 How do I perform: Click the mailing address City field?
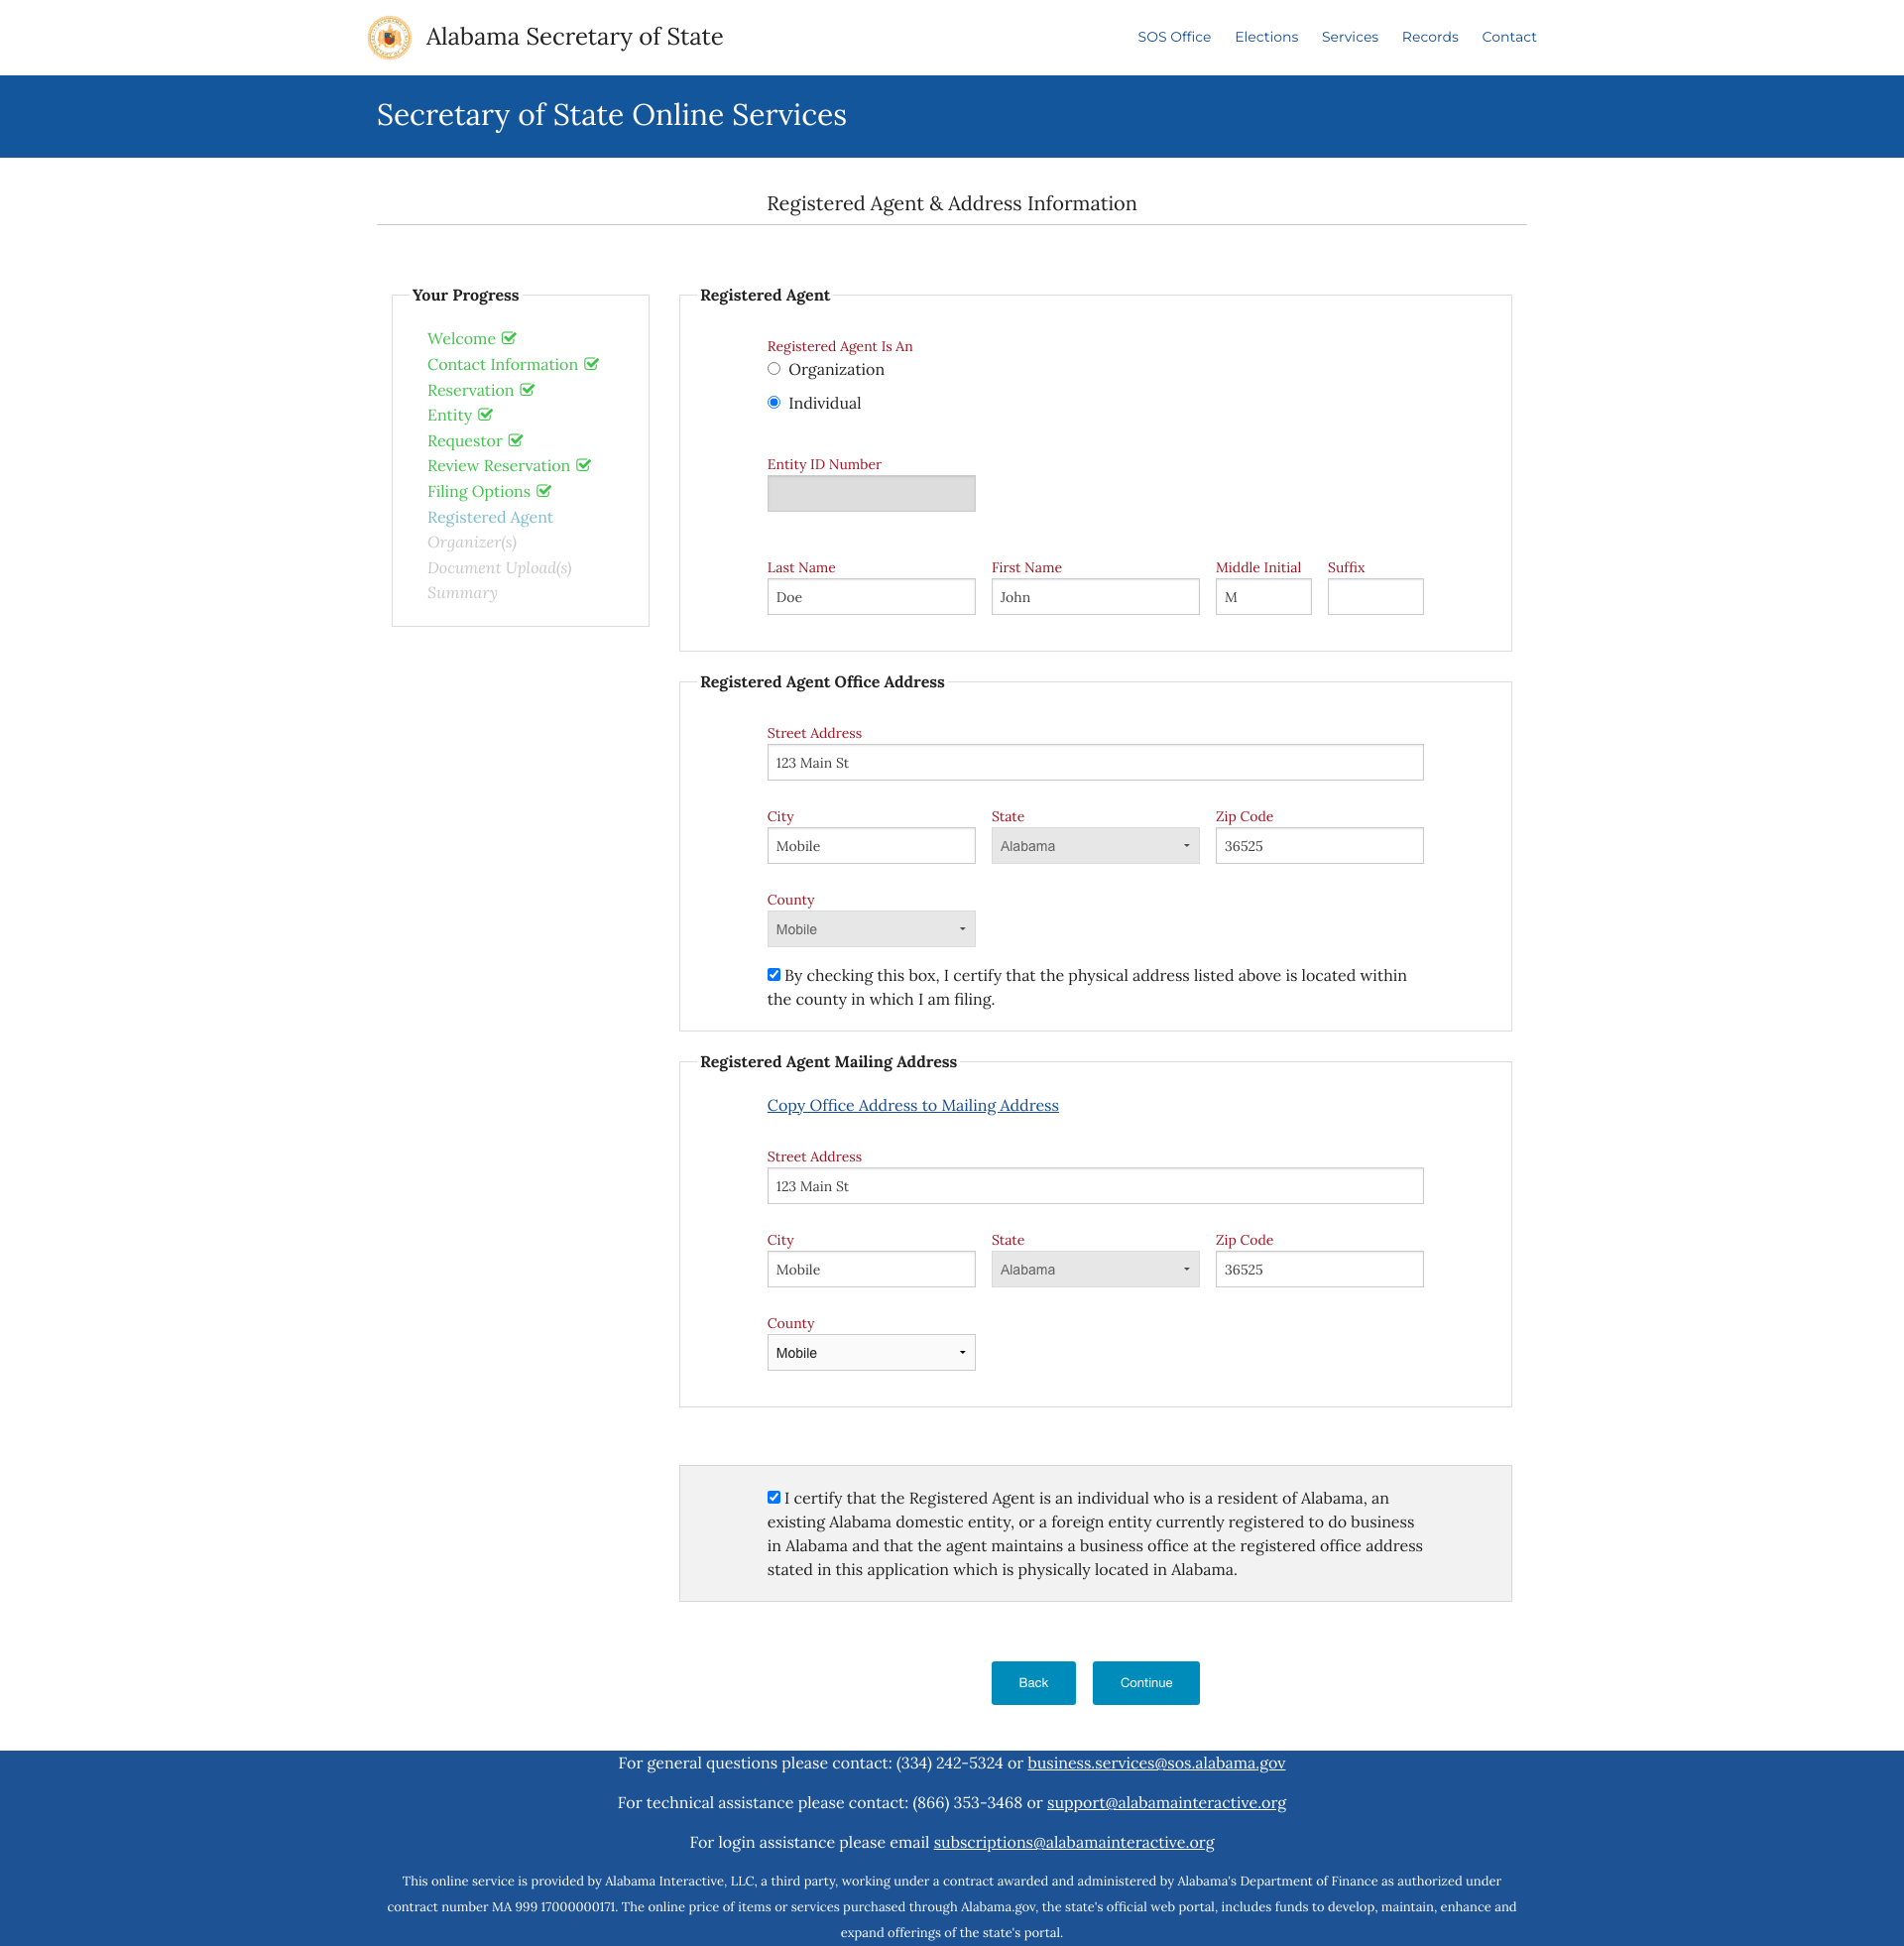click(871, 1269)
